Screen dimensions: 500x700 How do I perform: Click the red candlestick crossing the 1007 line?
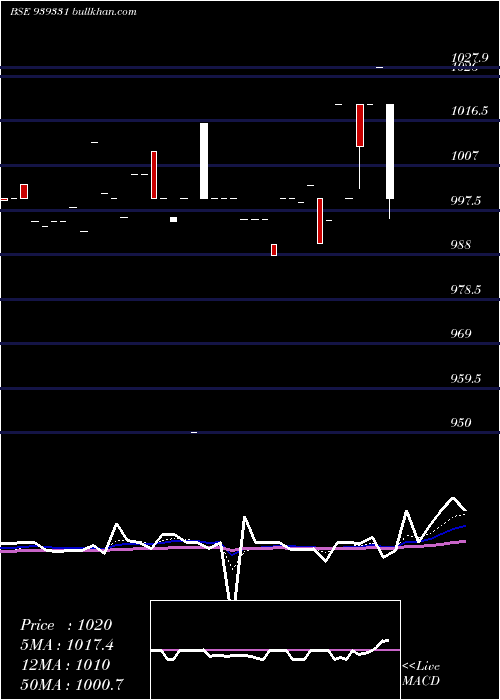click(154, 175)
